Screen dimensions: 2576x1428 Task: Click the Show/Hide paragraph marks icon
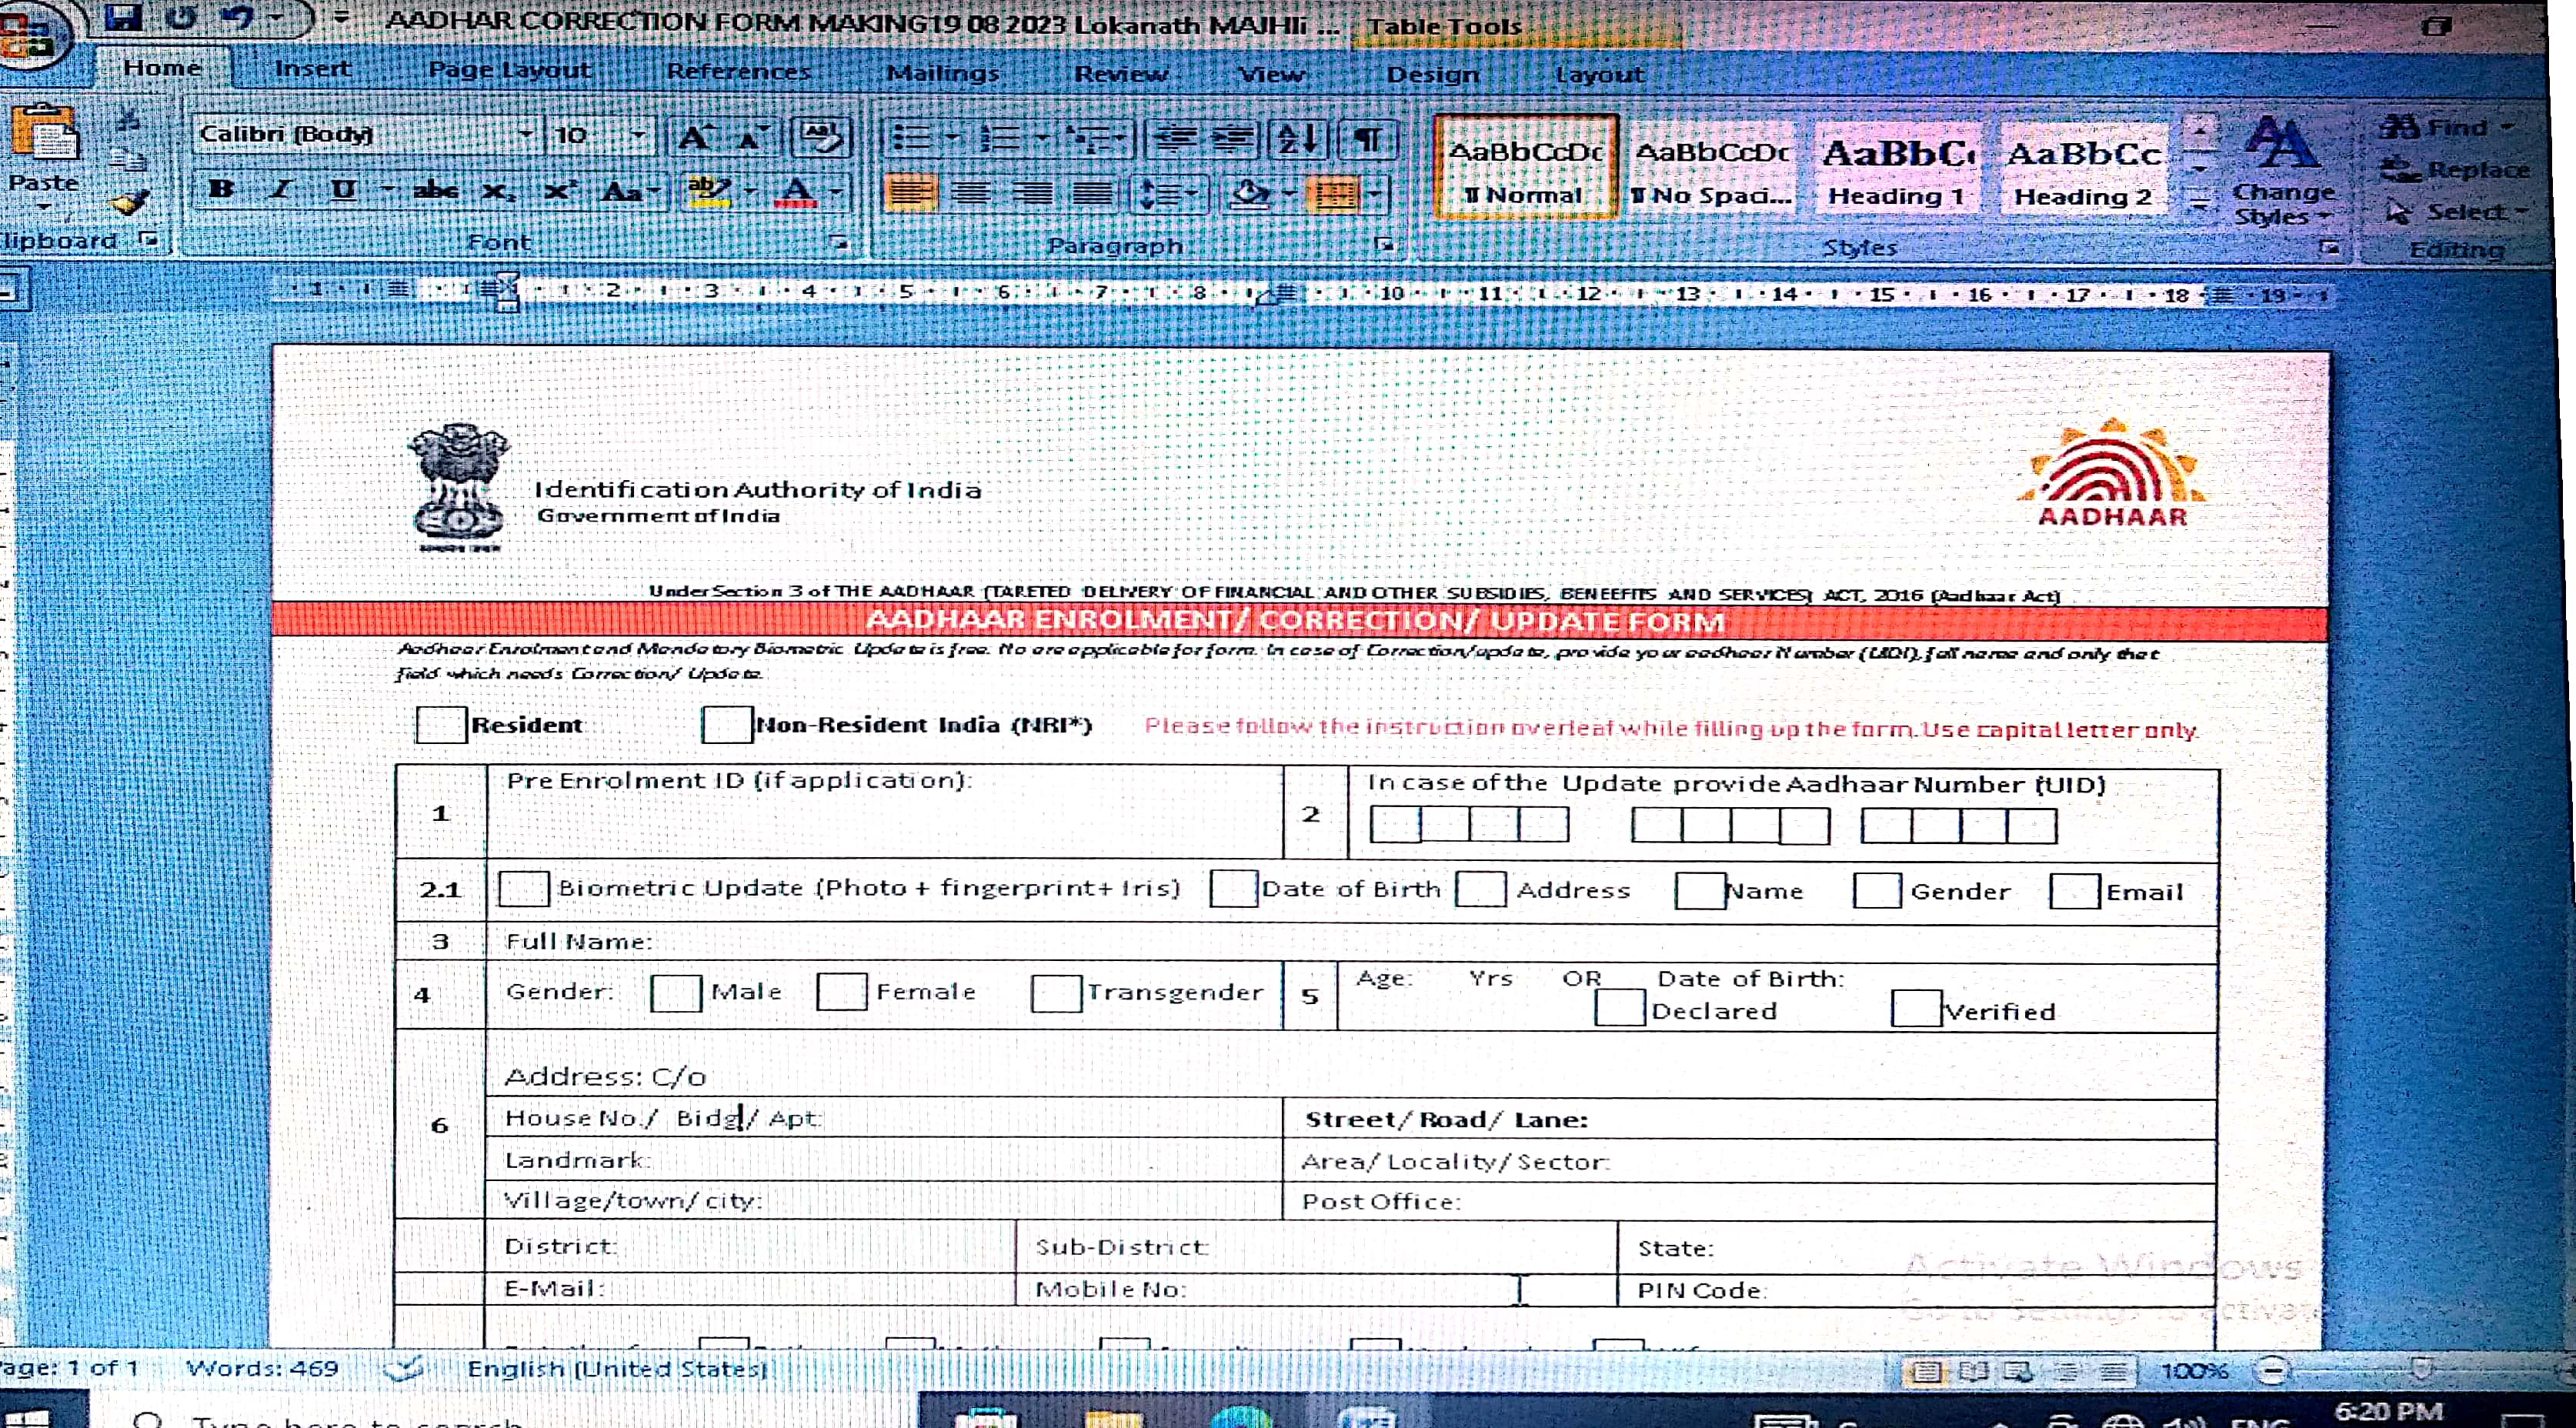[x=1367, y=139]
